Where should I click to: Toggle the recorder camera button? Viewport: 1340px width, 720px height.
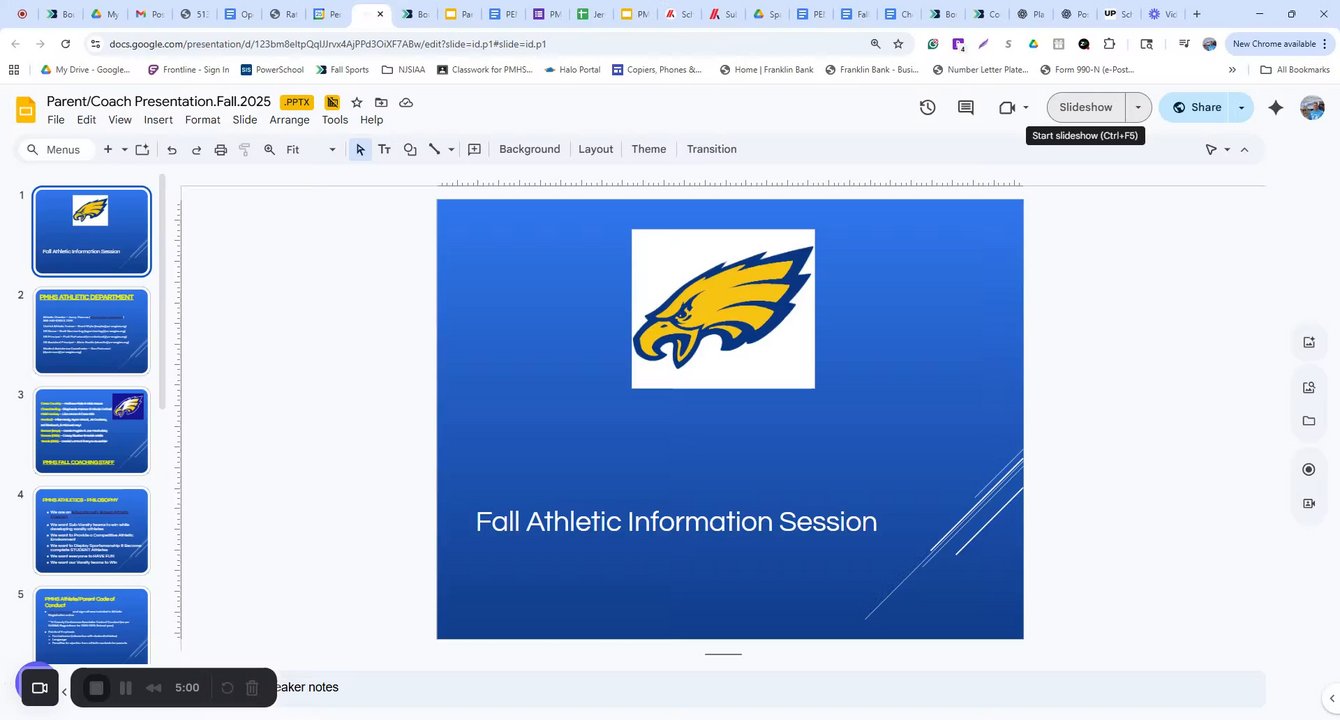coord(40,688)
